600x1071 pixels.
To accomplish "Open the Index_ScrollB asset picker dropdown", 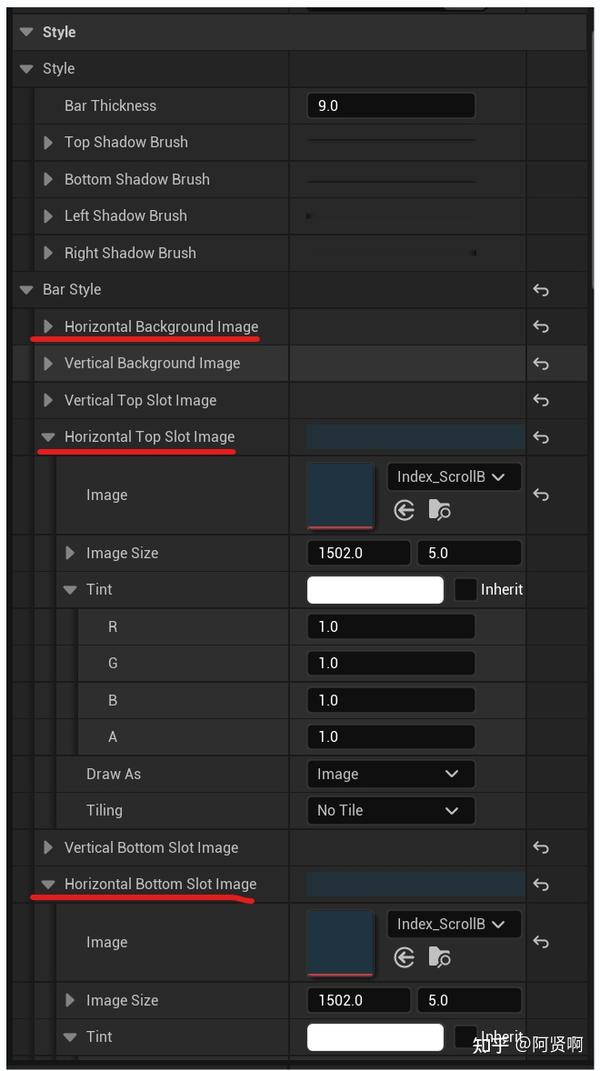I will point(453,476).
